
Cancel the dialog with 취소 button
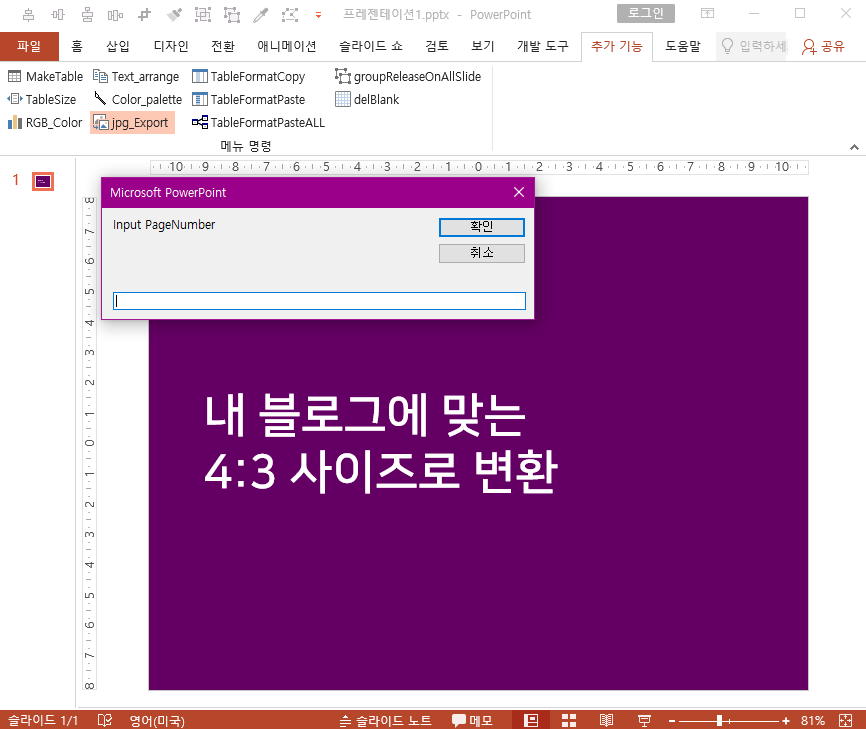click(x=482, y=253)
